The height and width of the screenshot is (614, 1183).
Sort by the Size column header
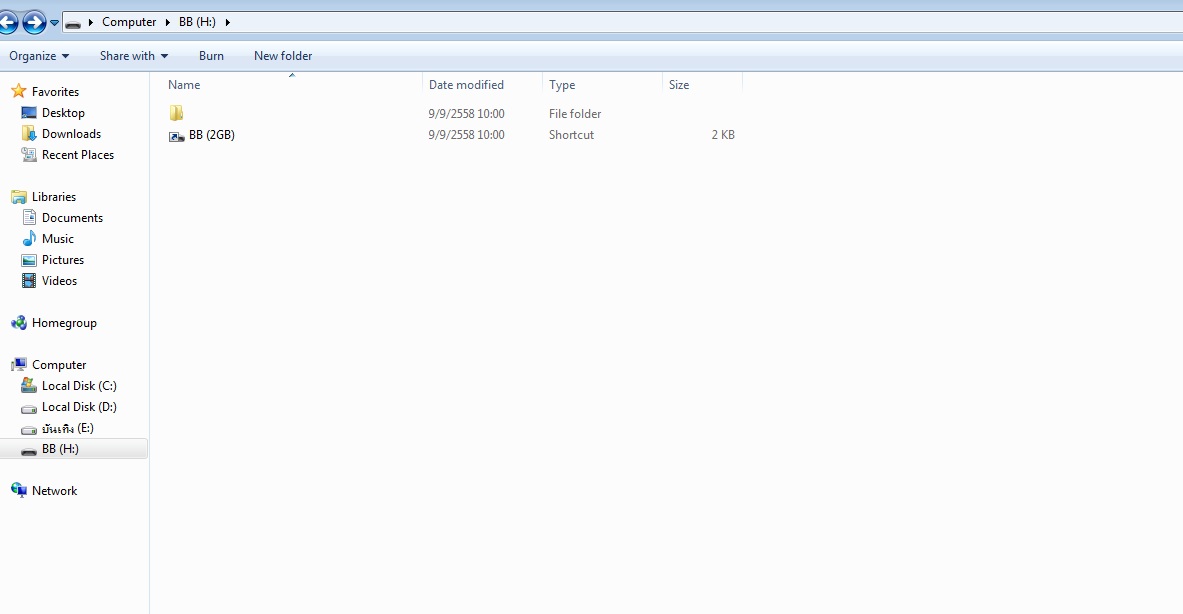[x=679, y=84]
